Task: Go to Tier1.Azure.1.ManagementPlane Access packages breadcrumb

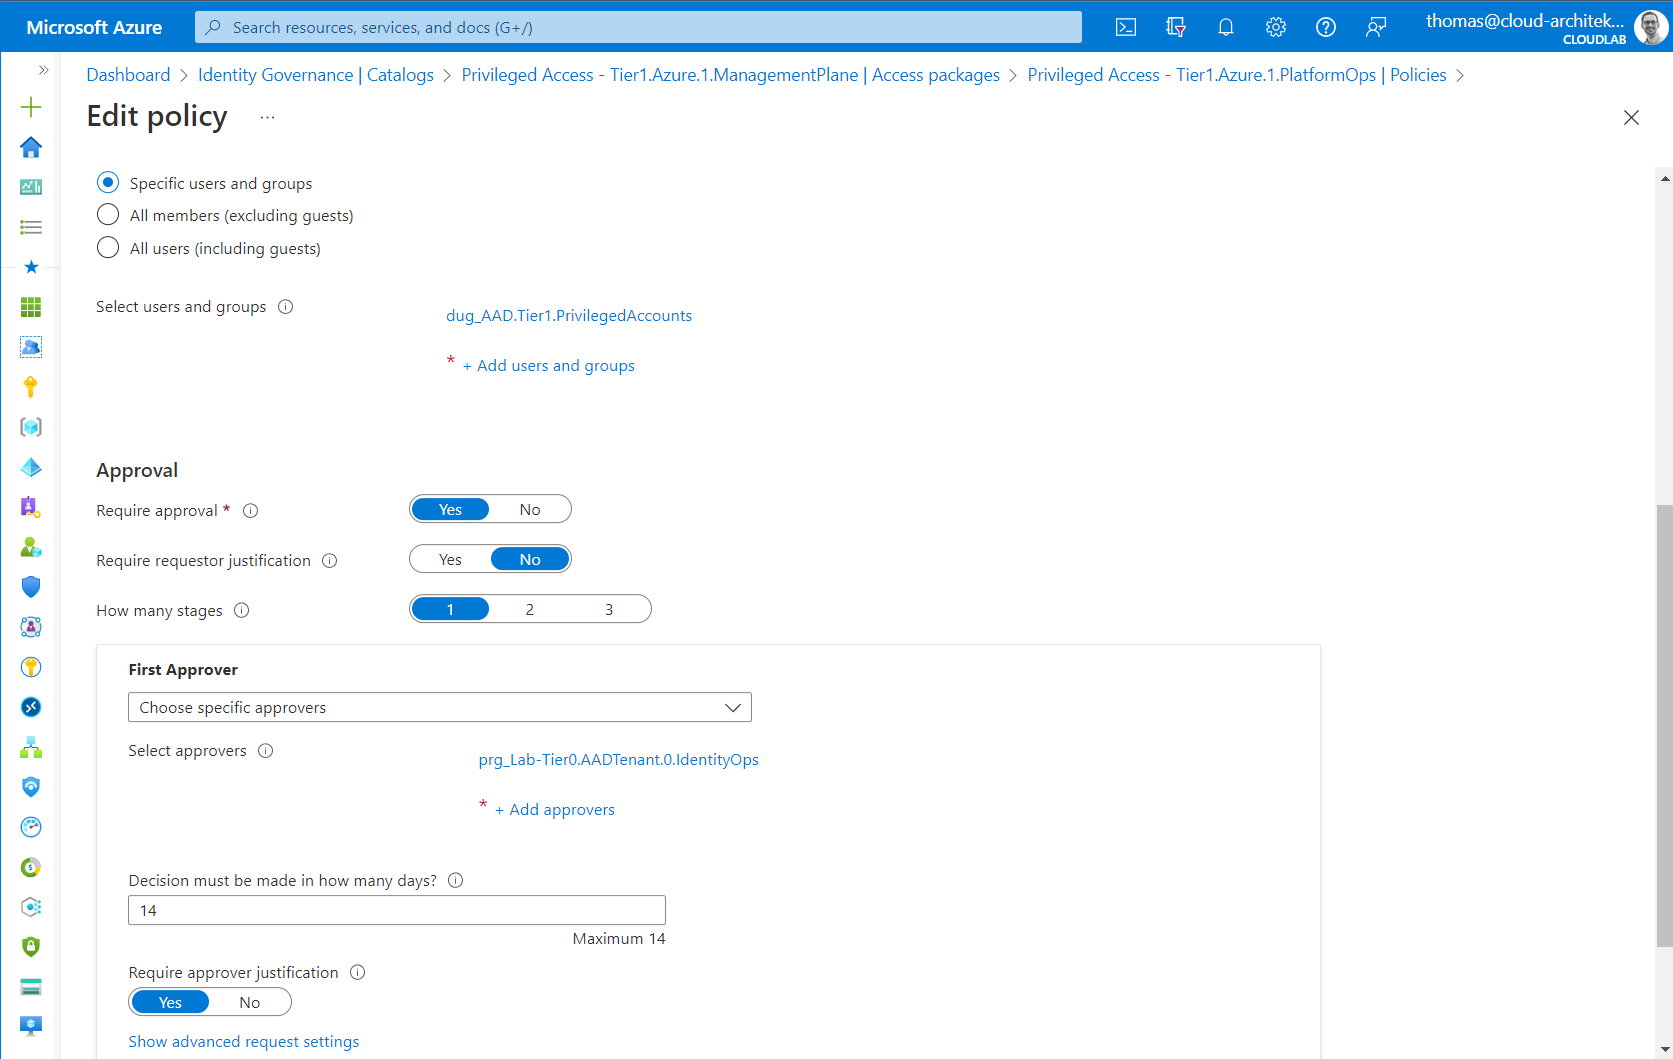Action: [730, 75]
